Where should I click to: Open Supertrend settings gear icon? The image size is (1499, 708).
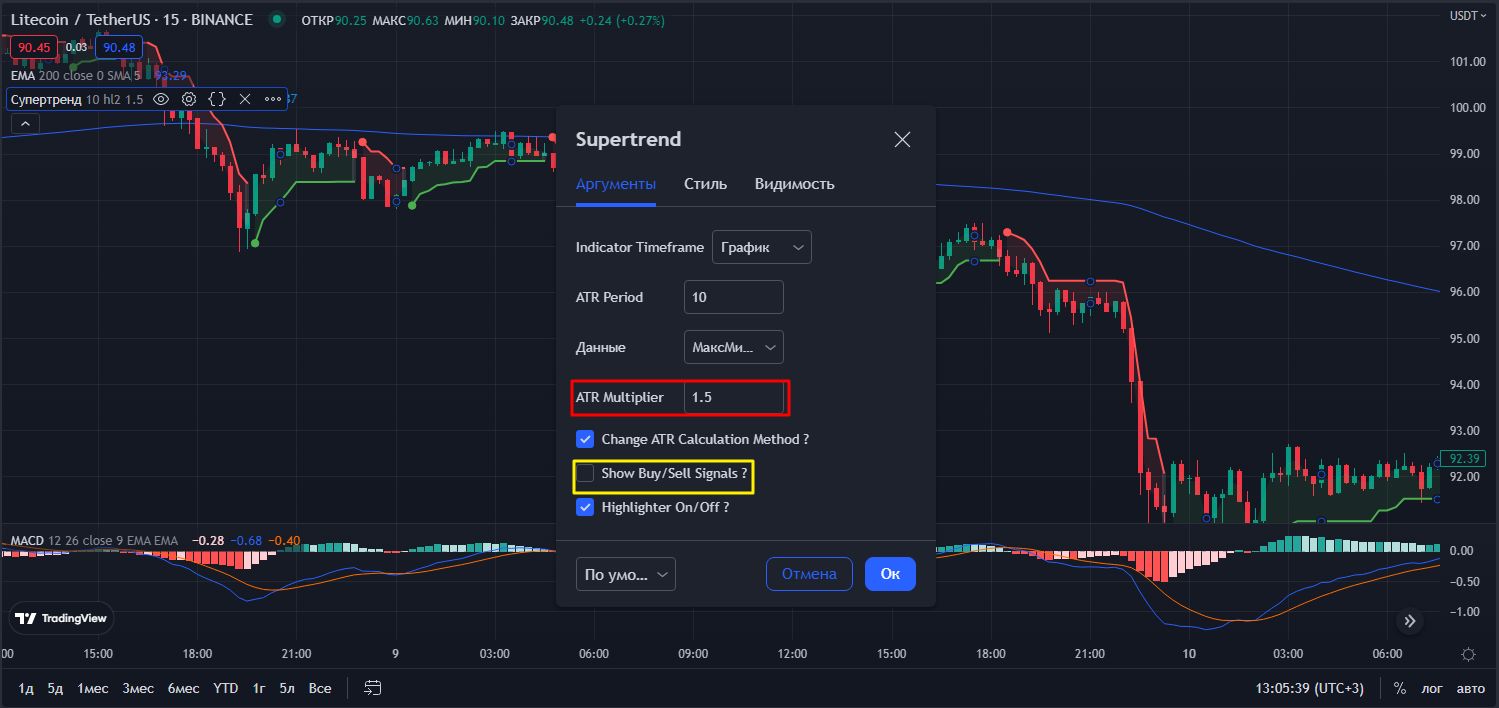(189, 99)
